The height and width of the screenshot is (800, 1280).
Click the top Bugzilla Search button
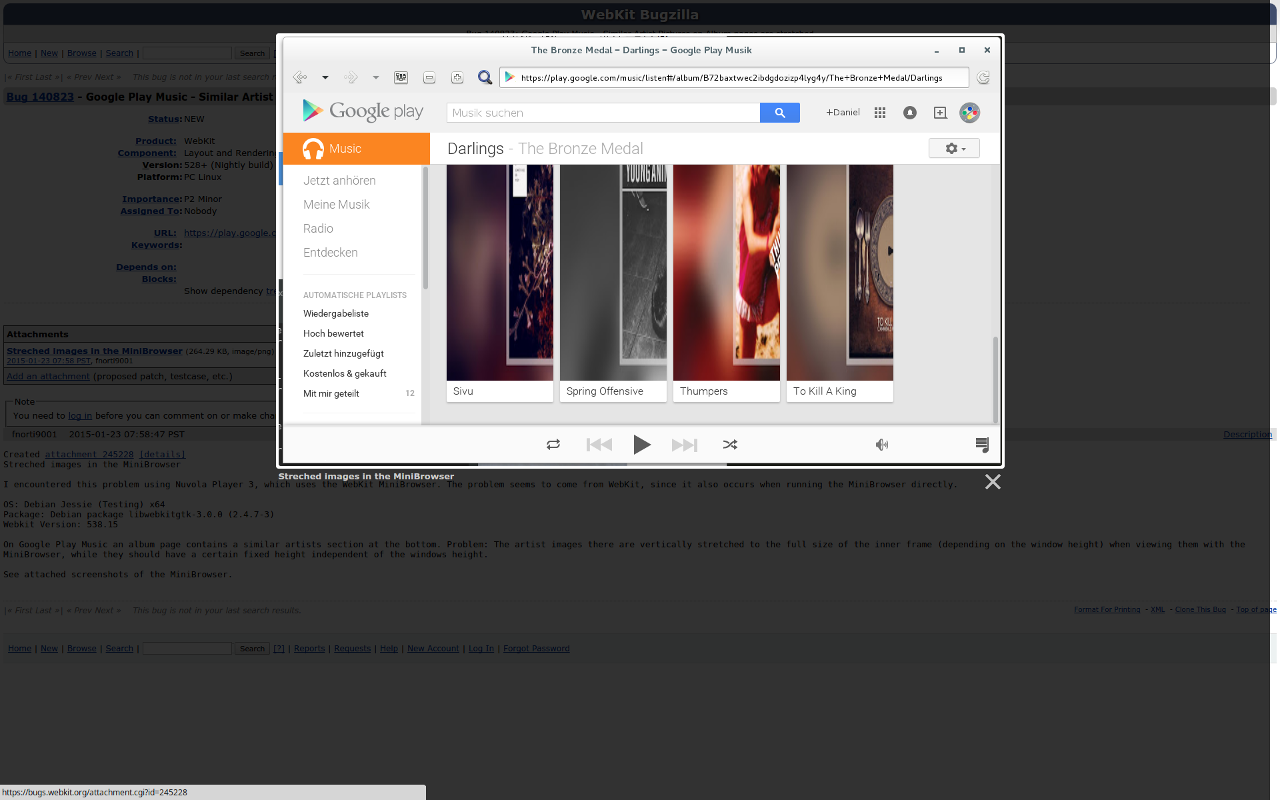252,53
